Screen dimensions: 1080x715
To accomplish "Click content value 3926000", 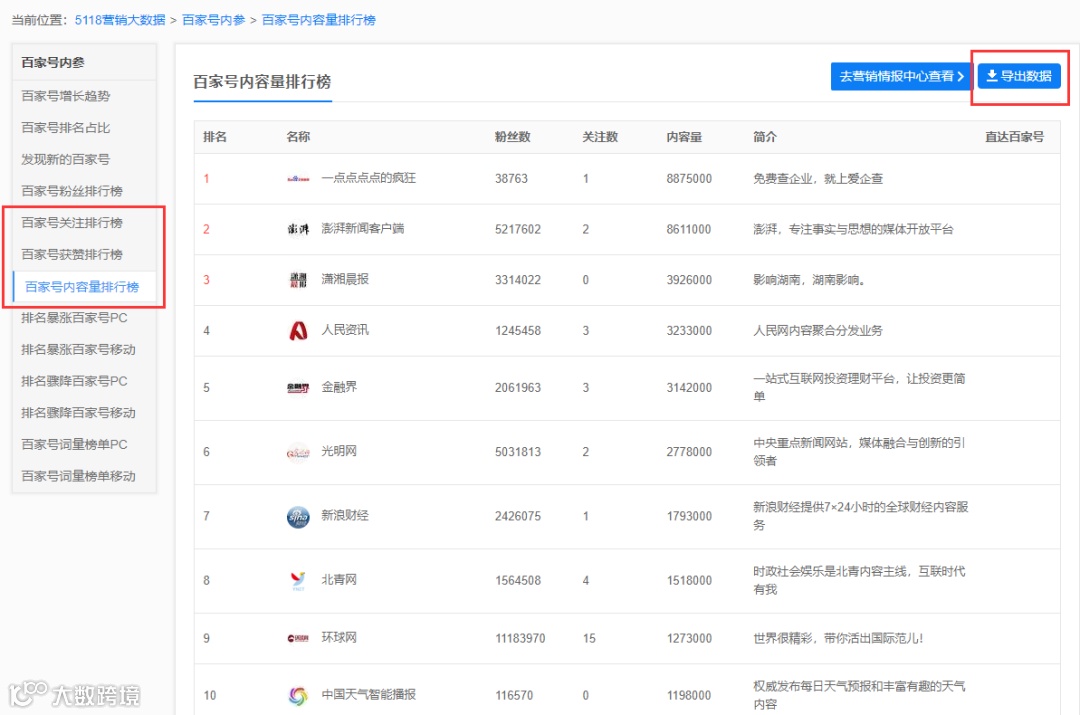I will point(689,280).
